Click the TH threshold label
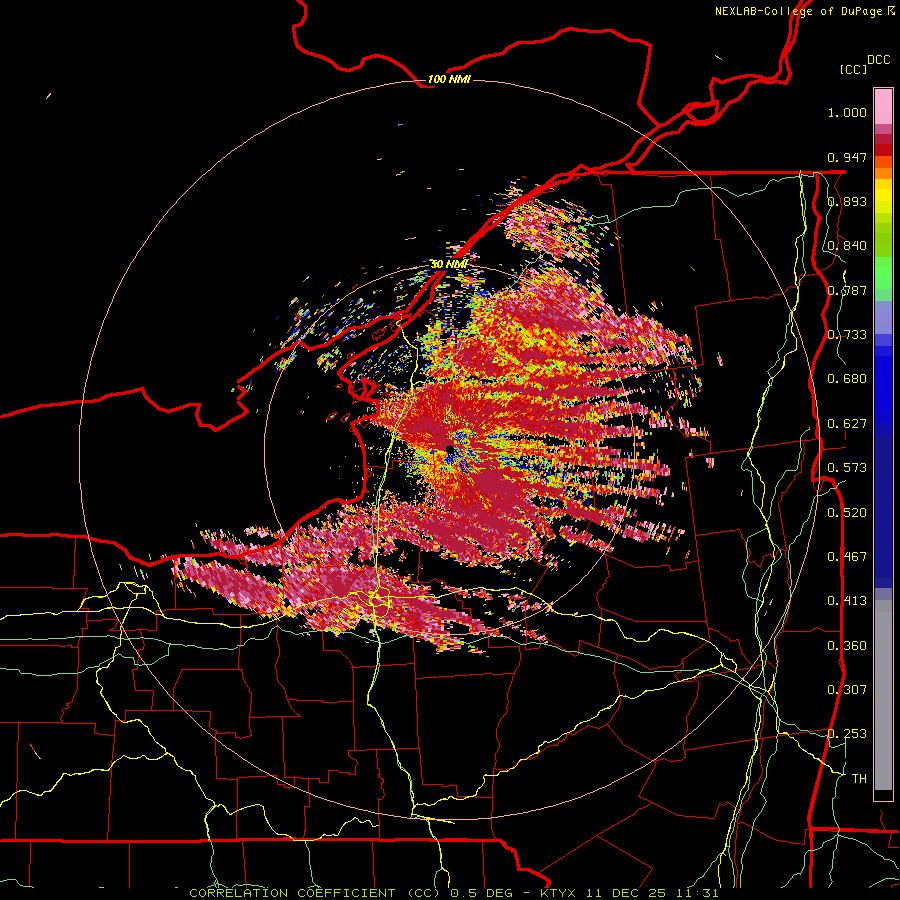Screen dimensions: 900x900 [859, 779]
